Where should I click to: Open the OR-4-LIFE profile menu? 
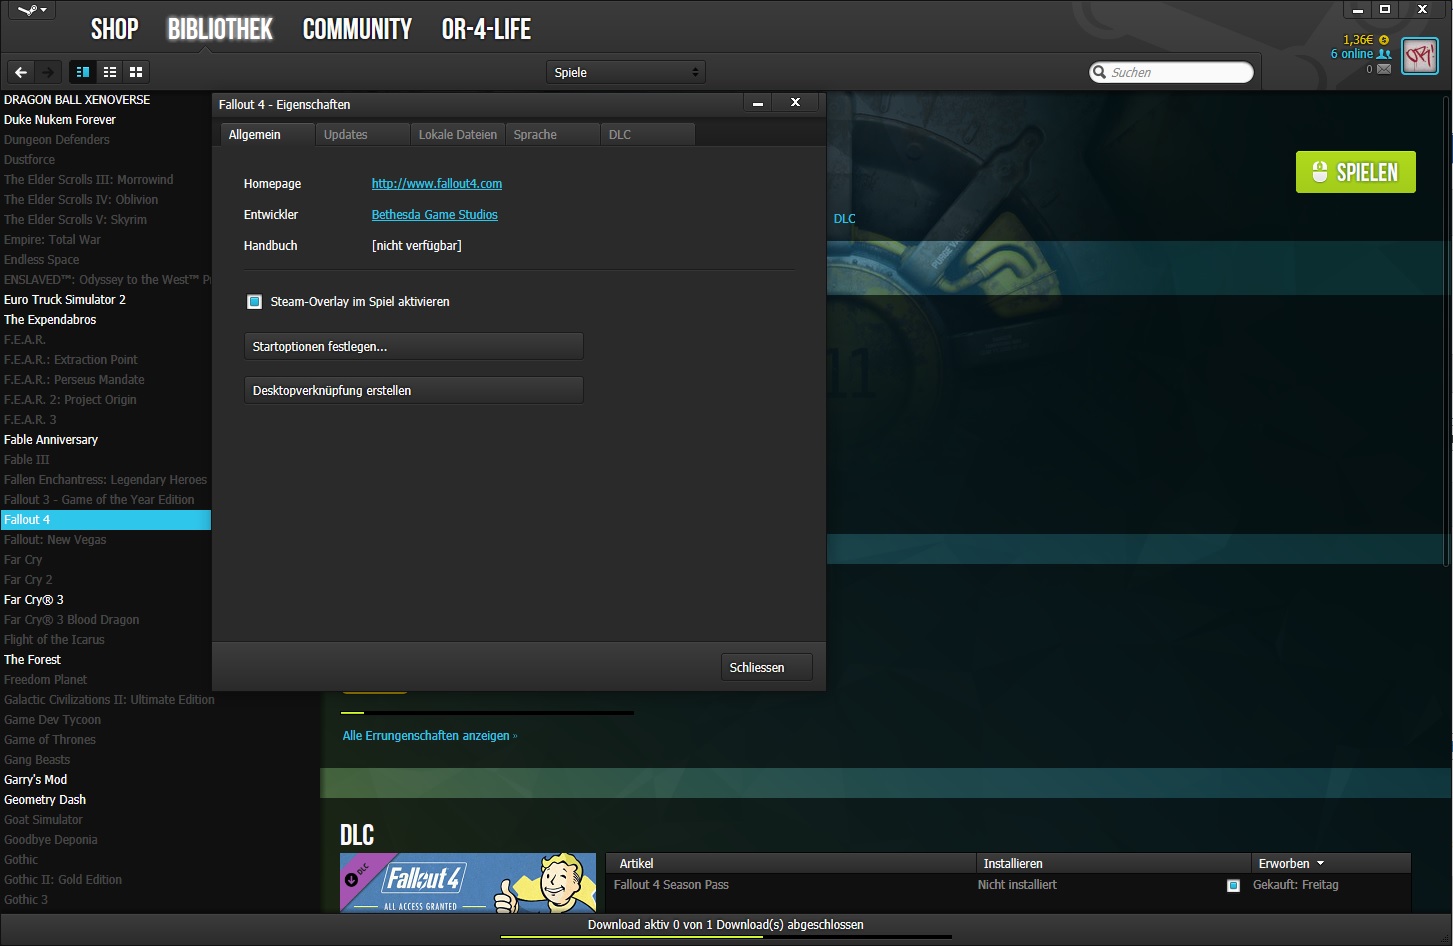[486, 29]
